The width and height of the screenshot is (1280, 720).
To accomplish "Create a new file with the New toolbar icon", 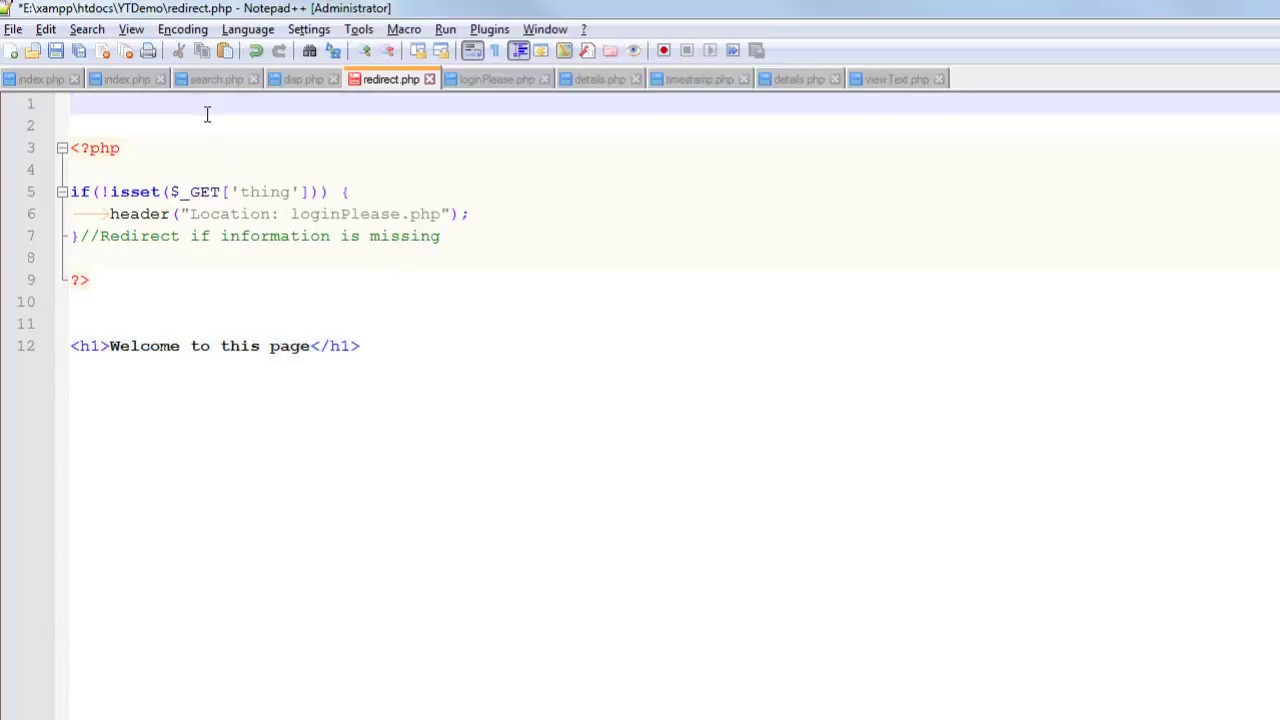I will coord(11,51).
